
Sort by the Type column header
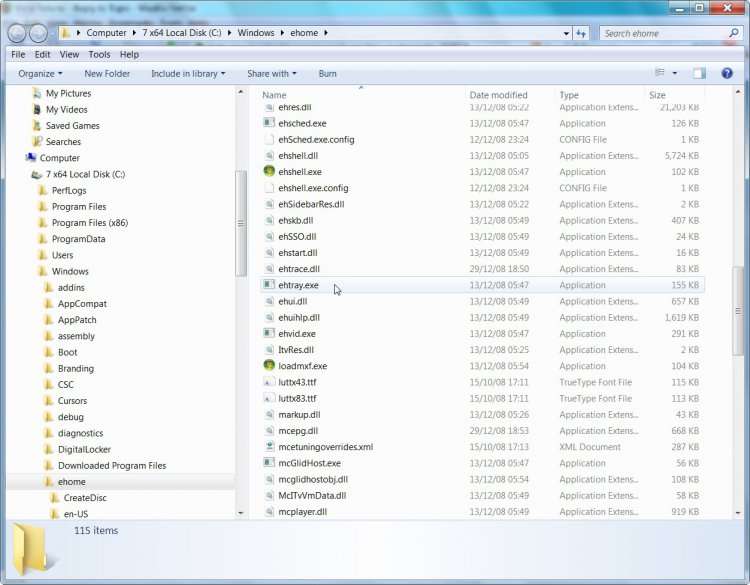599,95
